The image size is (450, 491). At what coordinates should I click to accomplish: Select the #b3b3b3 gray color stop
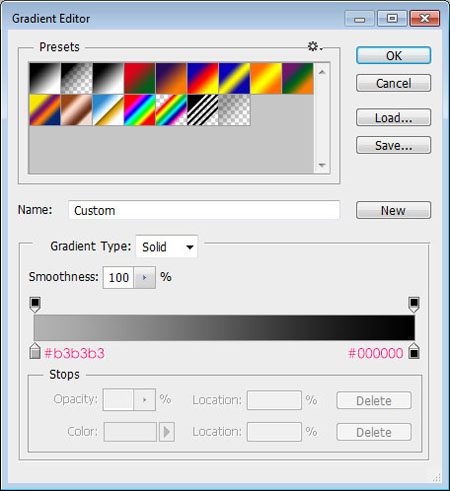pyautogui.click(x=35, y=351)
